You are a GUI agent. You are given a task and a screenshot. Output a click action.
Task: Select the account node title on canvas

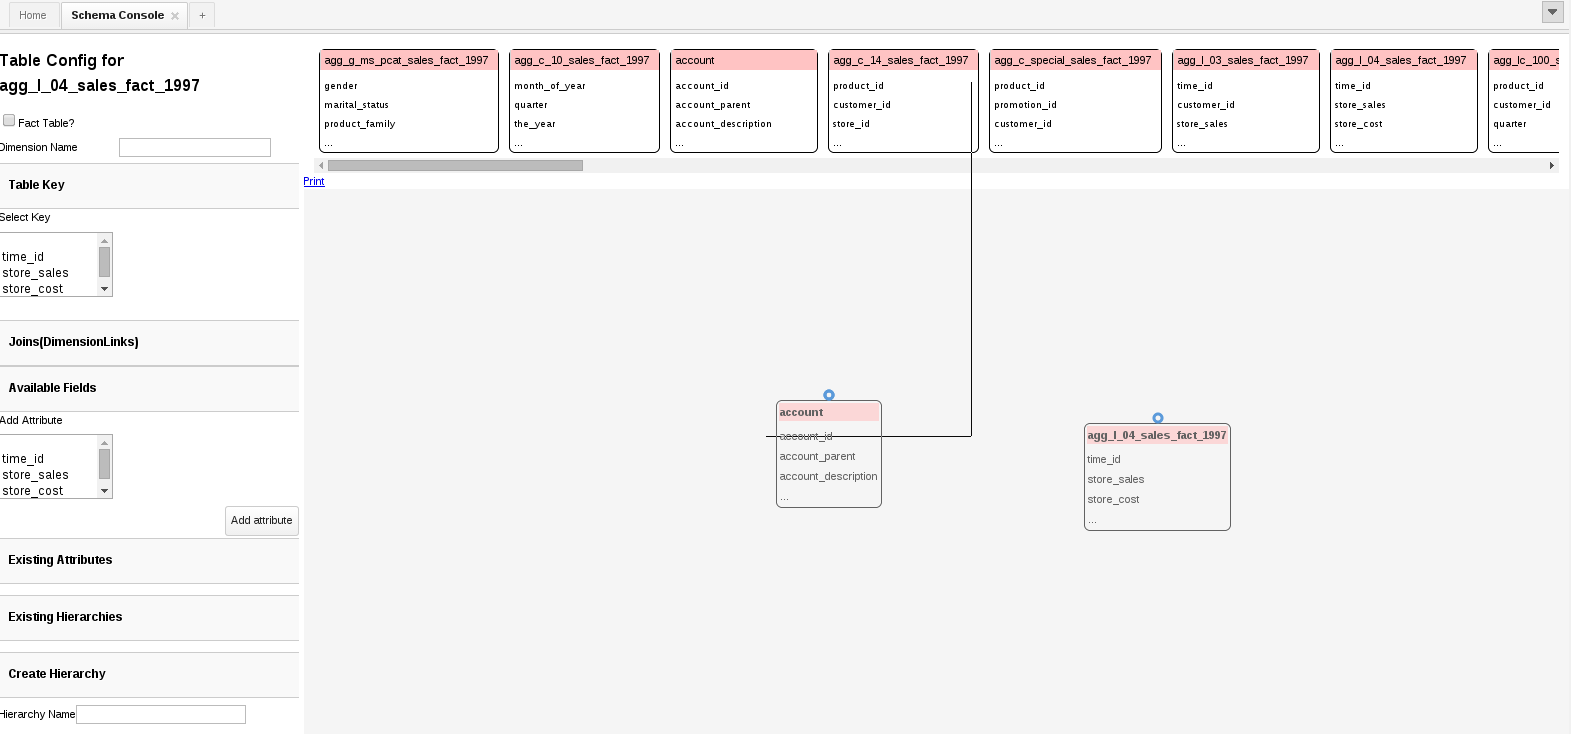828,412
